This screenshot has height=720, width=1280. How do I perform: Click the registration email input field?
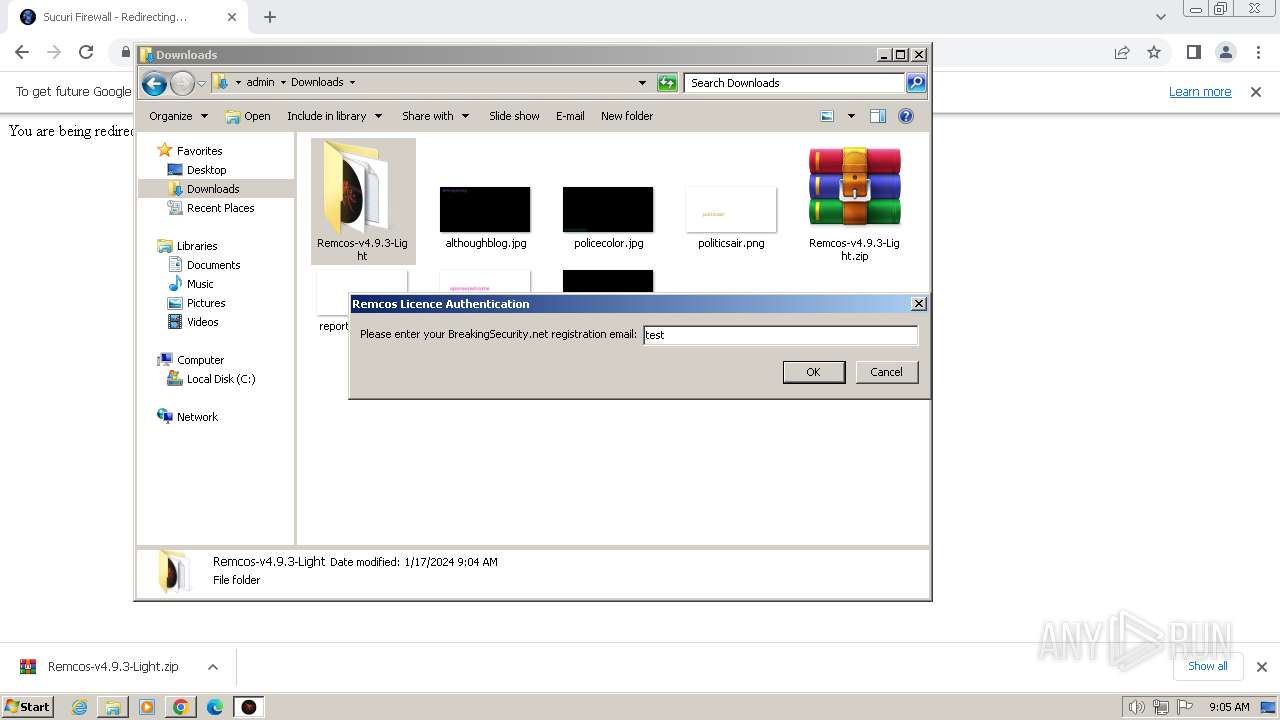tap(780, 335)
